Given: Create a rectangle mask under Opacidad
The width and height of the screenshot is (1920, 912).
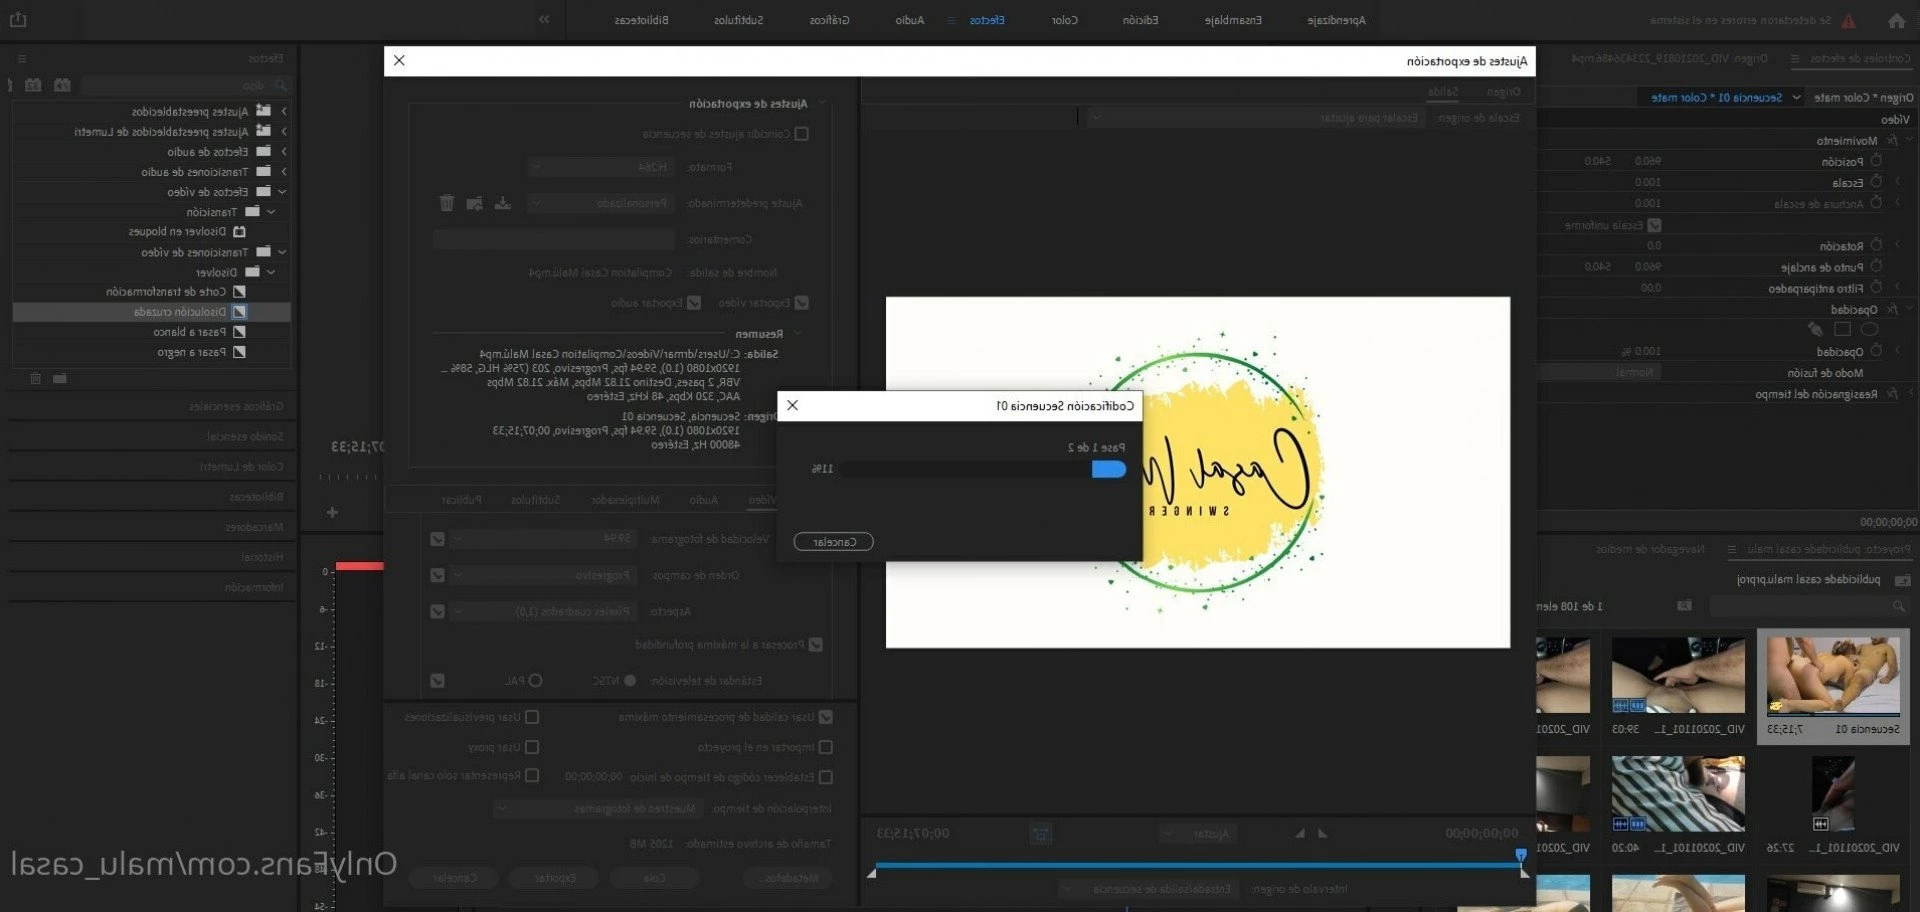Looking at the screenshot, I should [x=1843, y=329].
